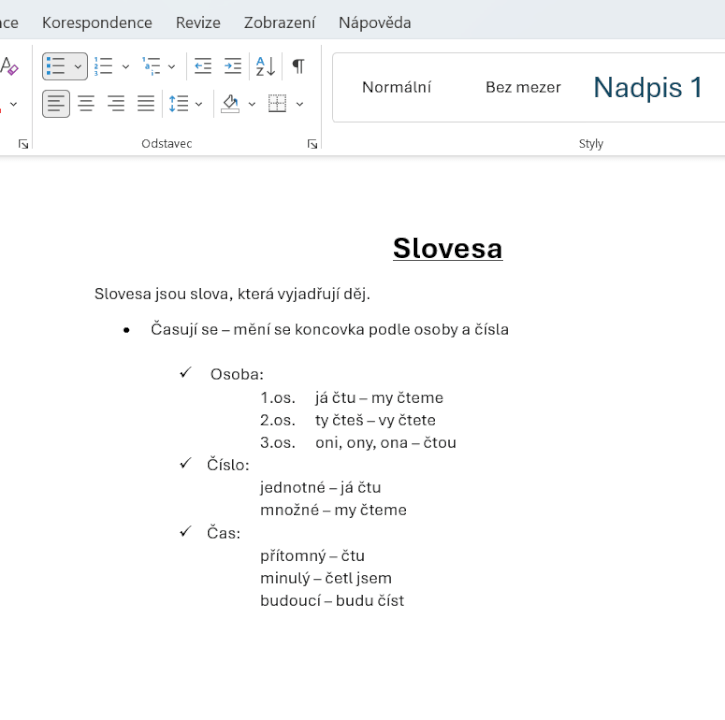
Task: Decrease the paragraph indent
Action: pyautogui.click(x=203, y=66)
